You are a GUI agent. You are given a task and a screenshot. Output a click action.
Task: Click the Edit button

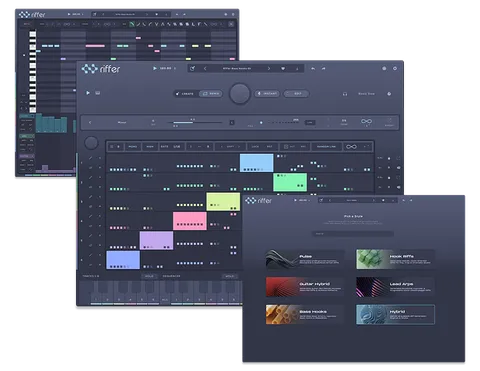click(x=296, y=94)
